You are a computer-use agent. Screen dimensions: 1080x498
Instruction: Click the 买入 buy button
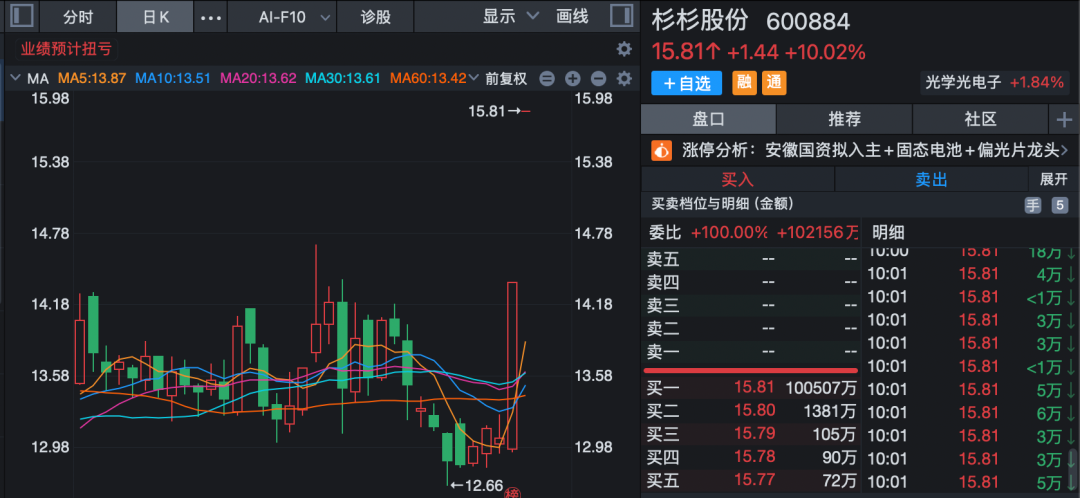[737, 179]
